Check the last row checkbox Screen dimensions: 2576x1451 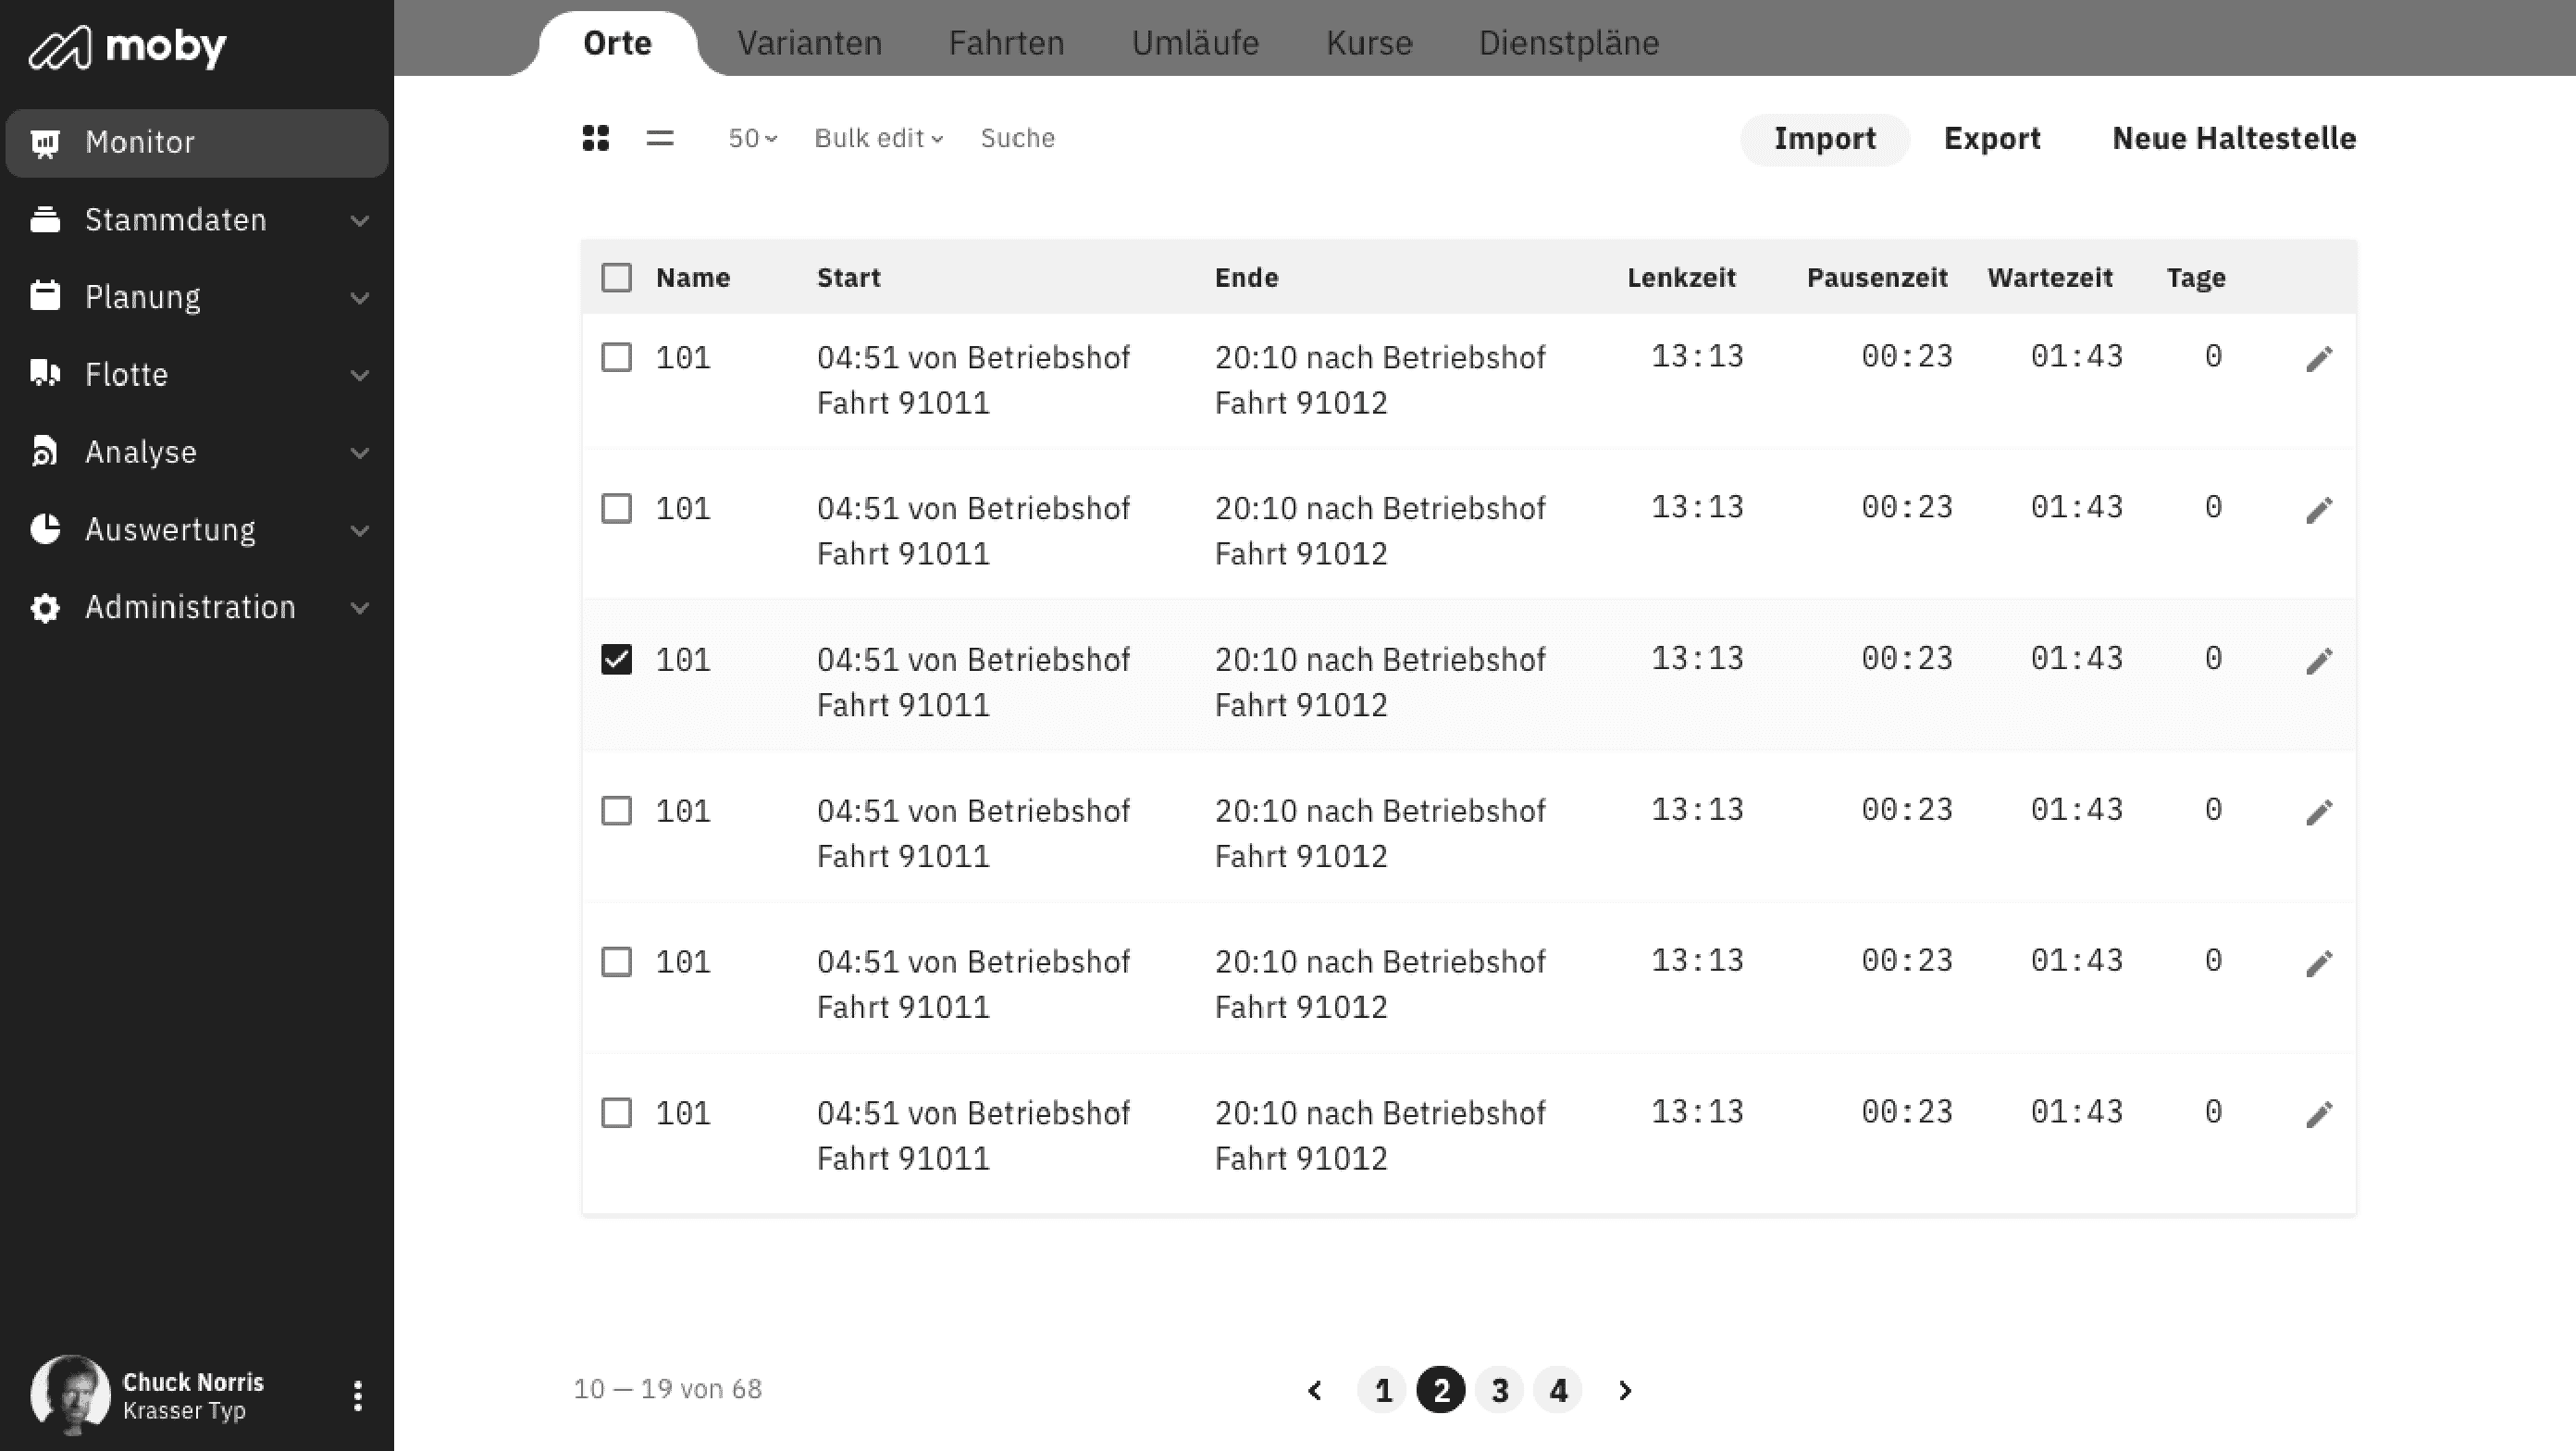616,1113
